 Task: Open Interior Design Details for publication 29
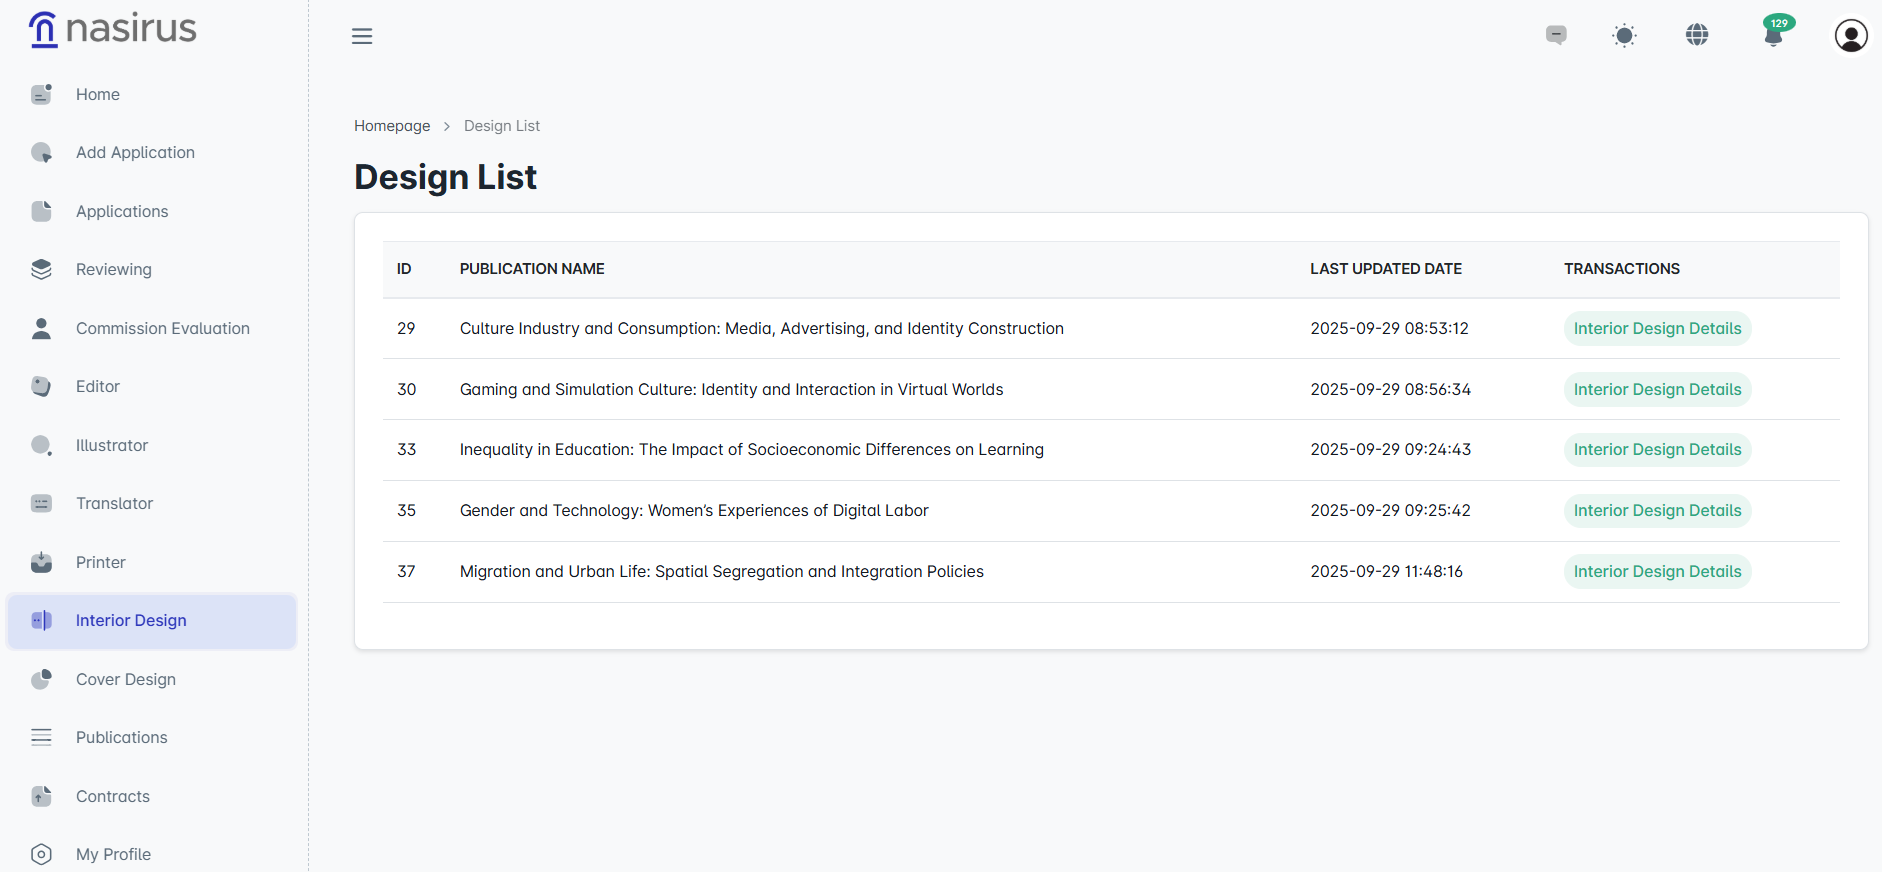pyautogui.click(x=1657, y=329)
